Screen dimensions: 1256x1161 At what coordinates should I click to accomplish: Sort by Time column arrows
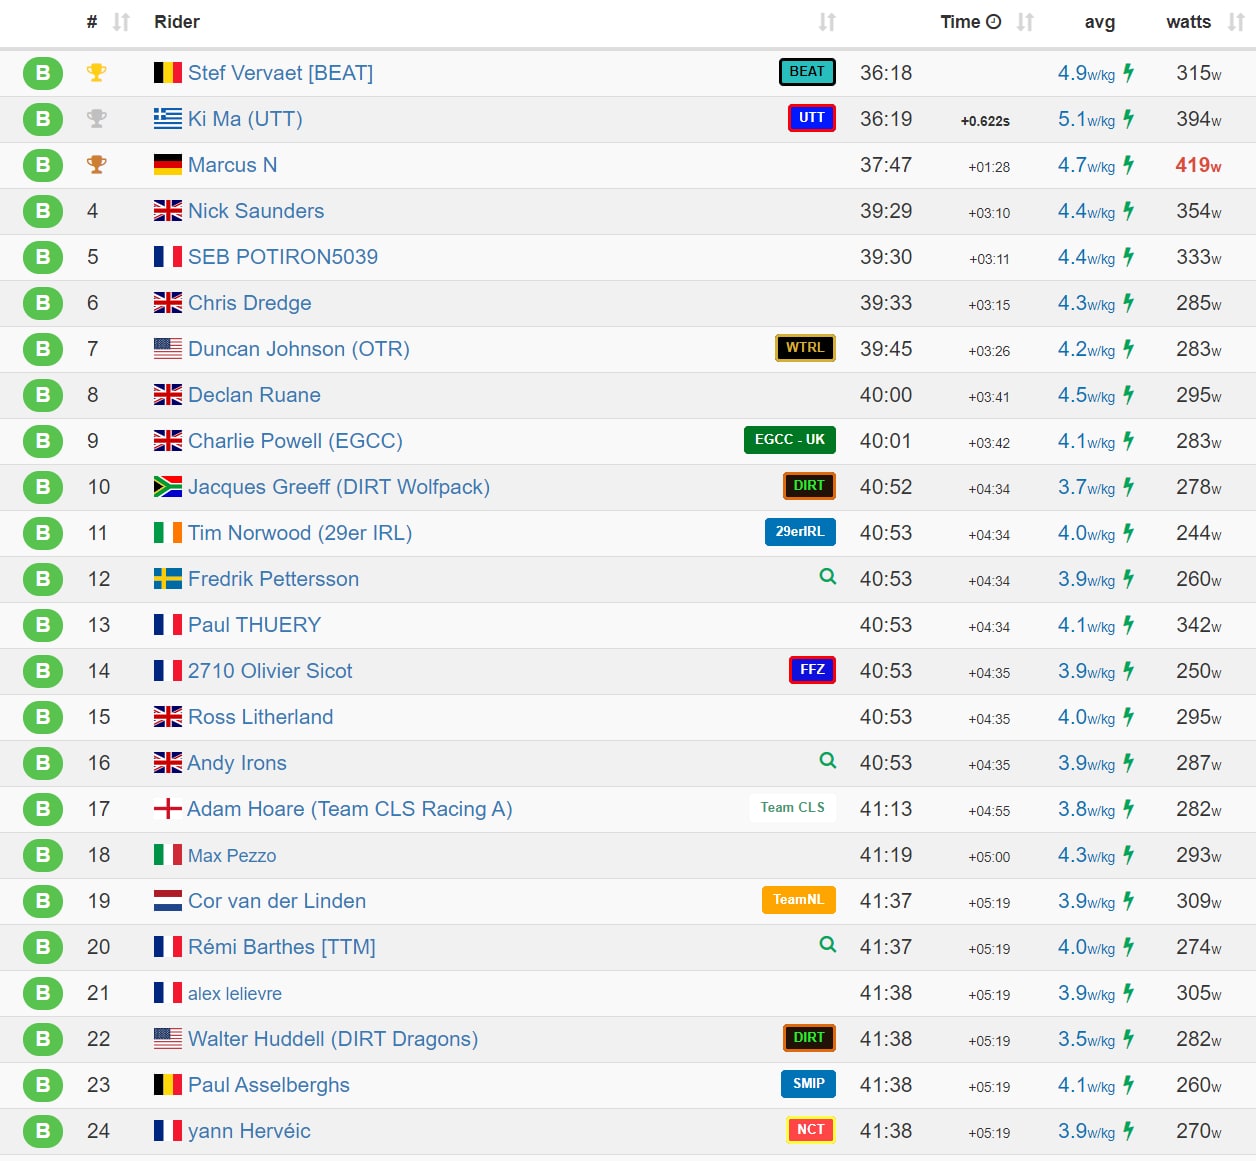click(1025, 22)
